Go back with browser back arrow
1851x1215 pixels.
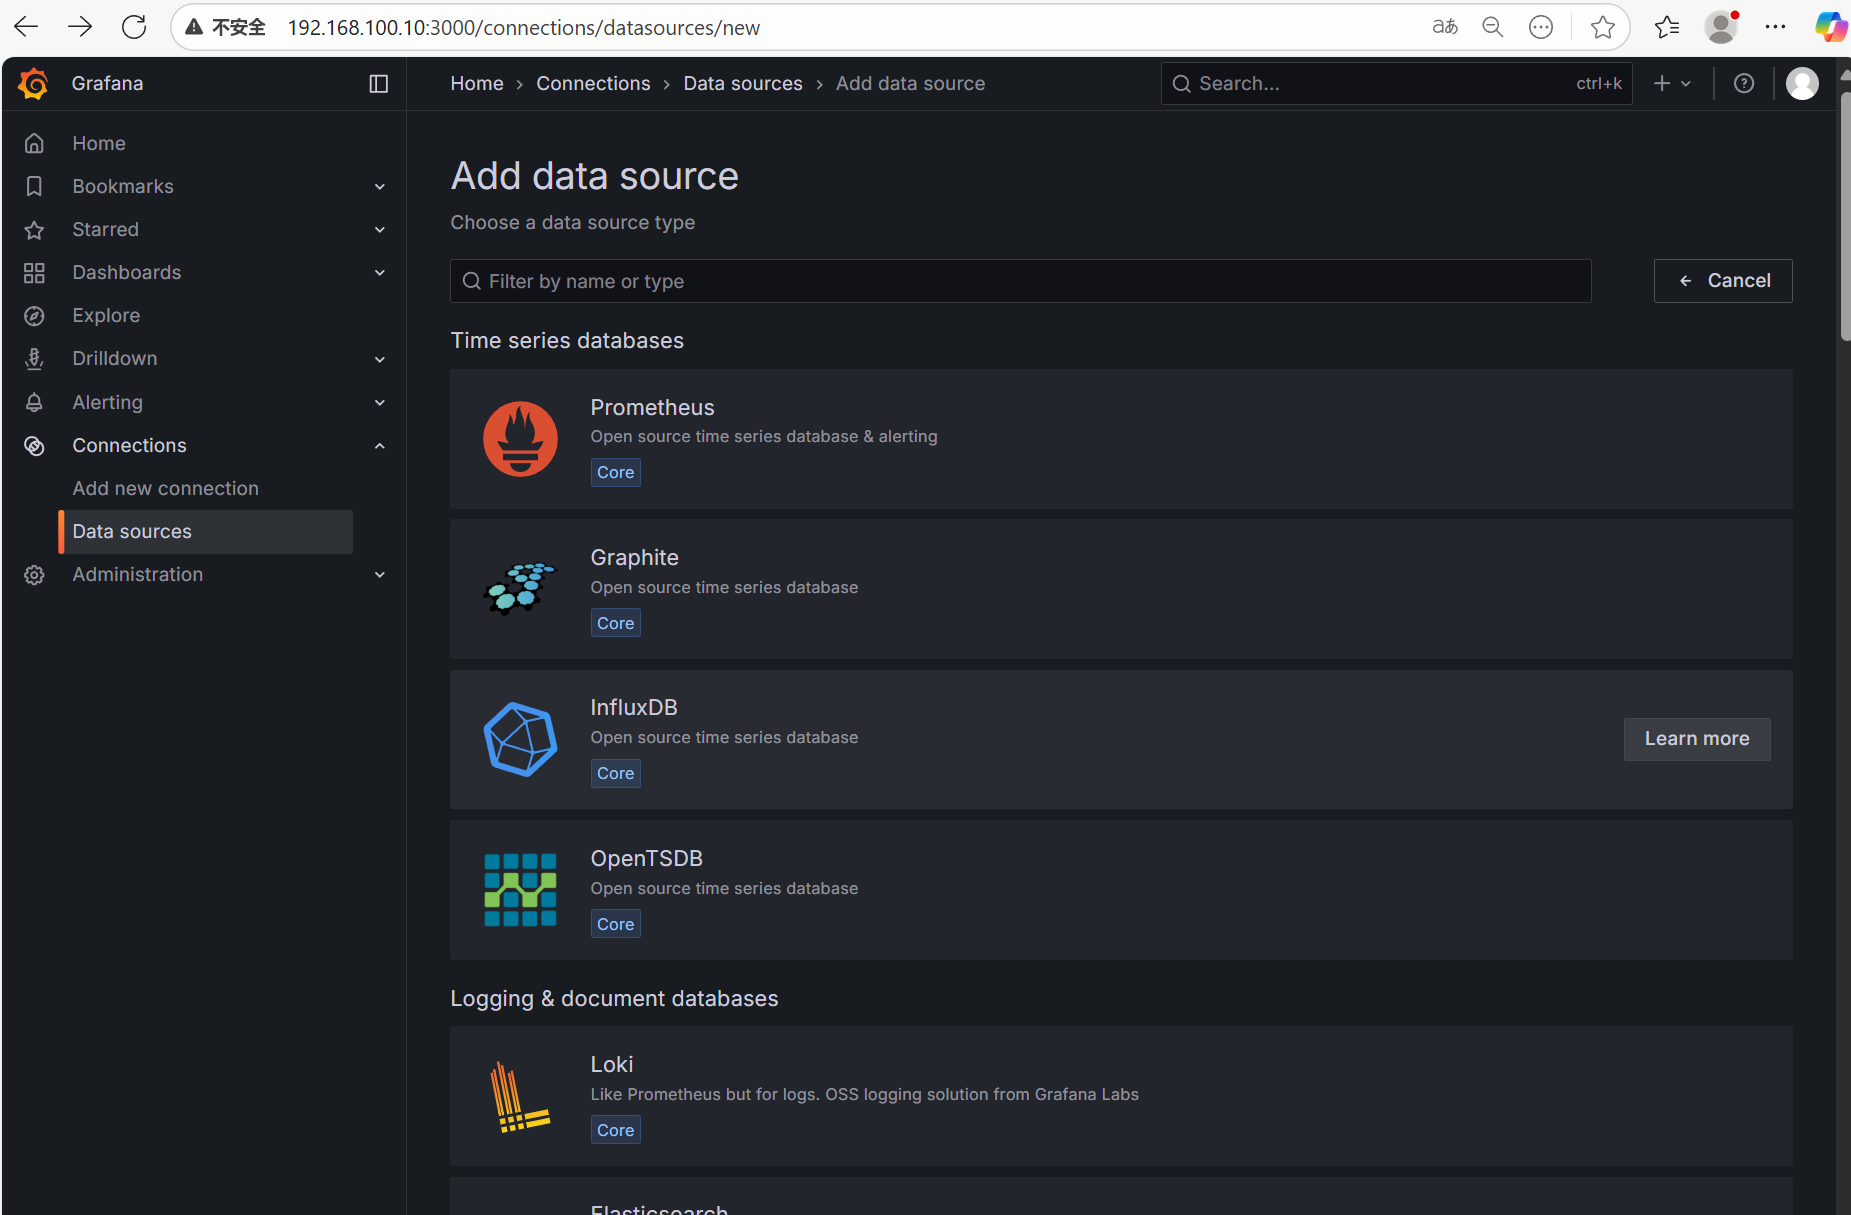[x=27, y=27]
